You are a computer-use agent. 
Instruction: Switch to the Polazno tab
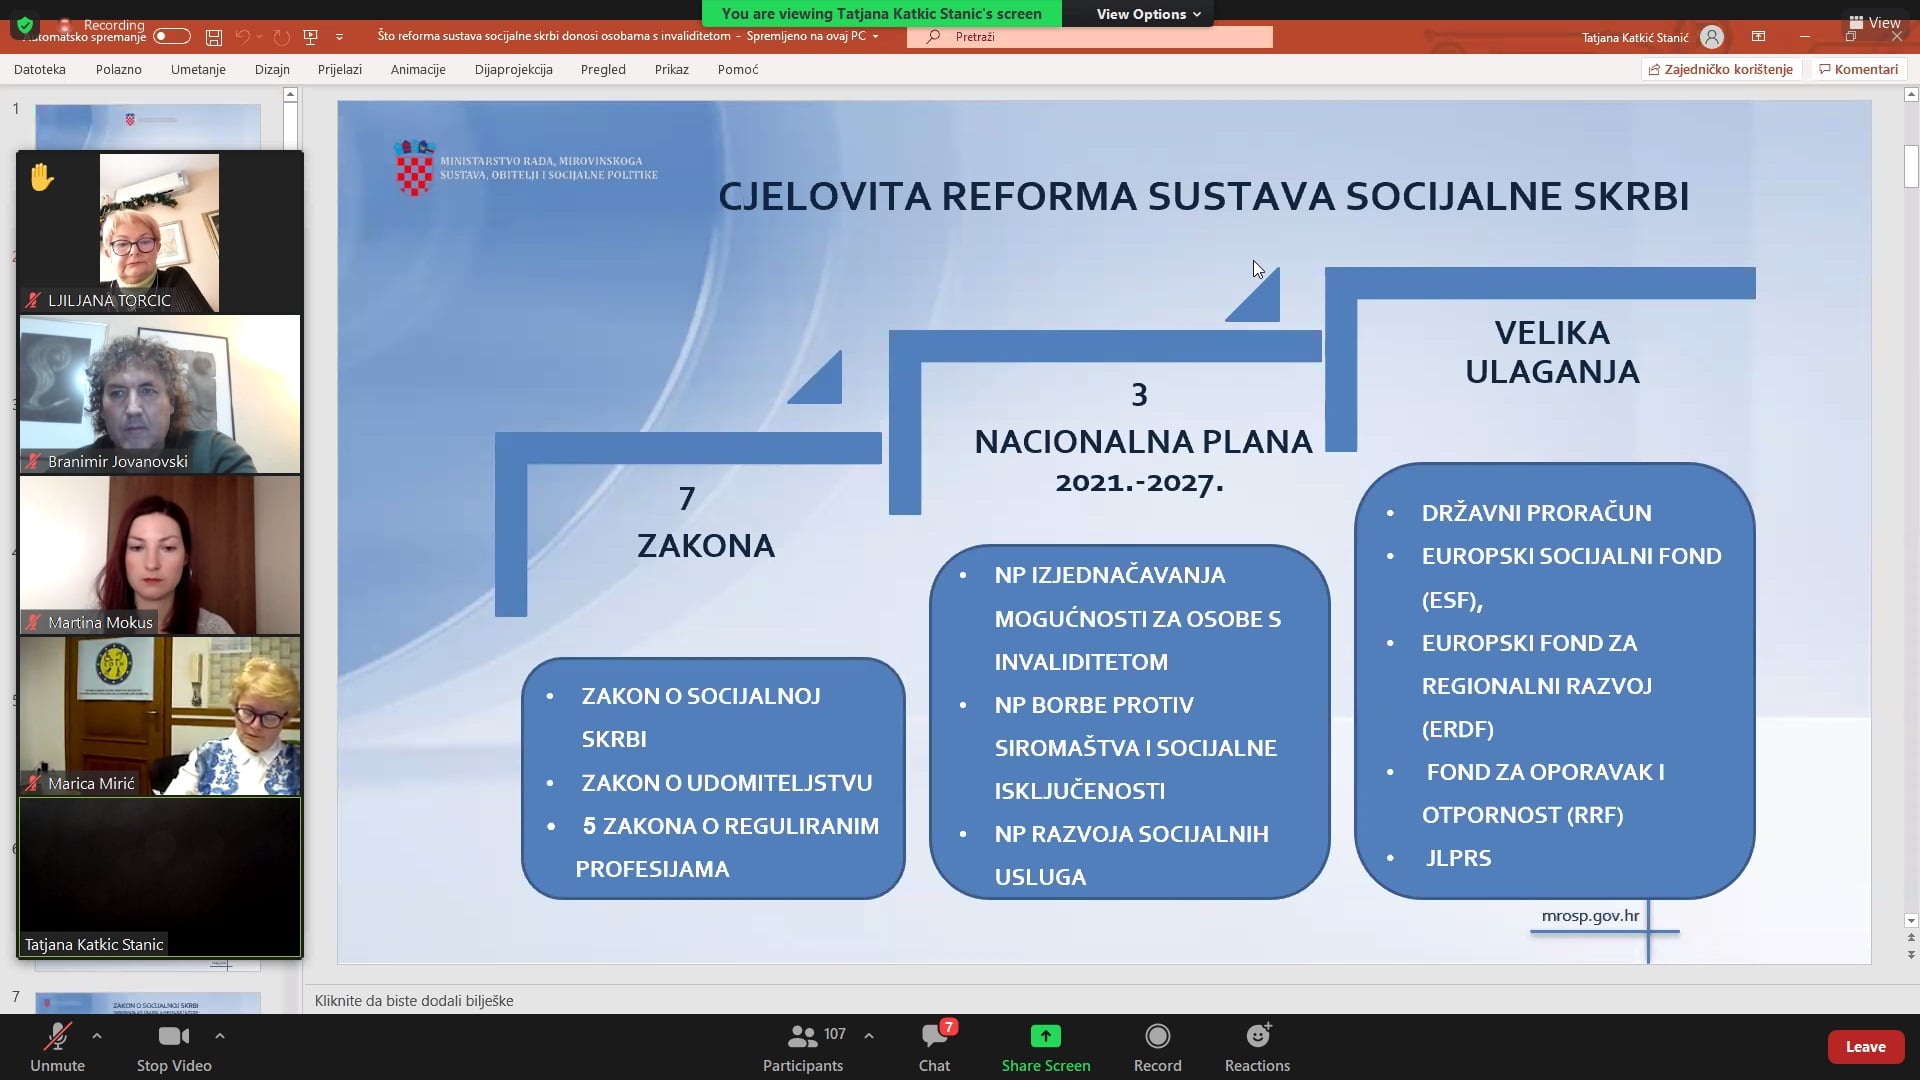[x=119, y=69]
